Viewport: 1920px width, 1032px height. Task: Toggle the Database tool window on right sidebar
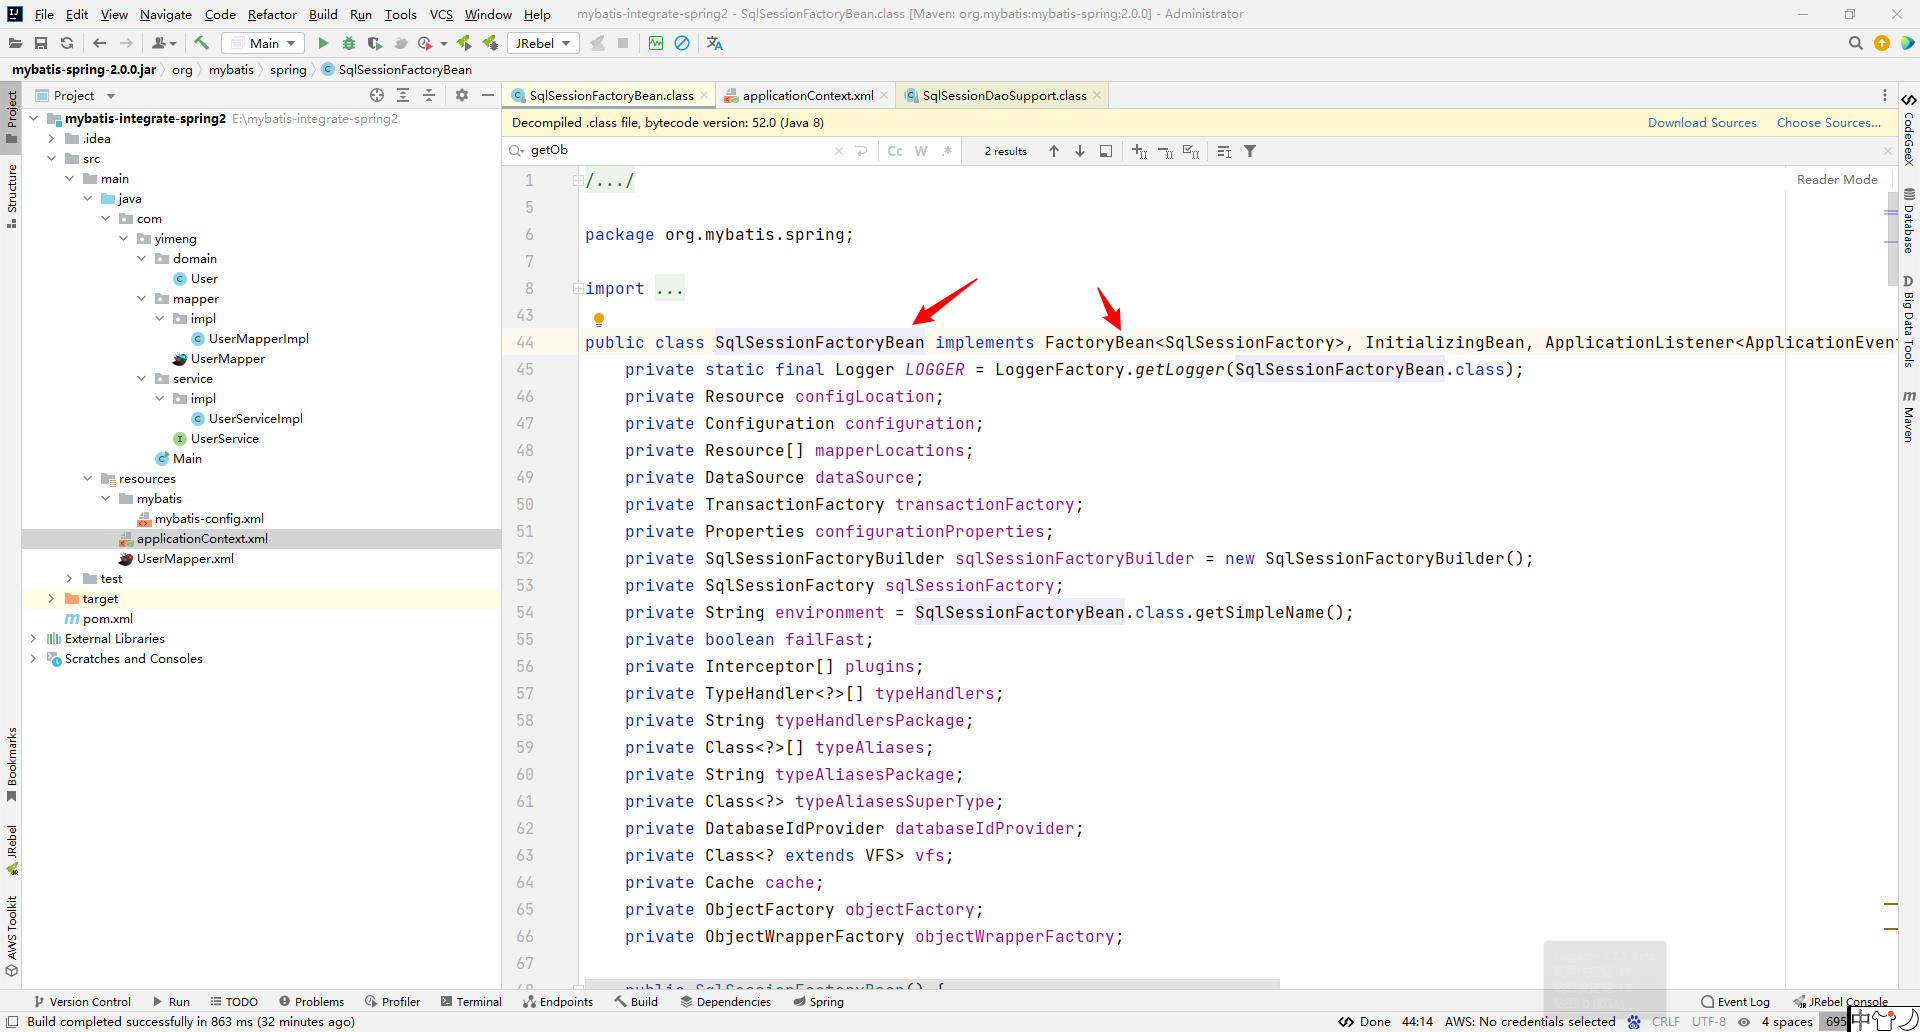click(x=1909, y=221)
